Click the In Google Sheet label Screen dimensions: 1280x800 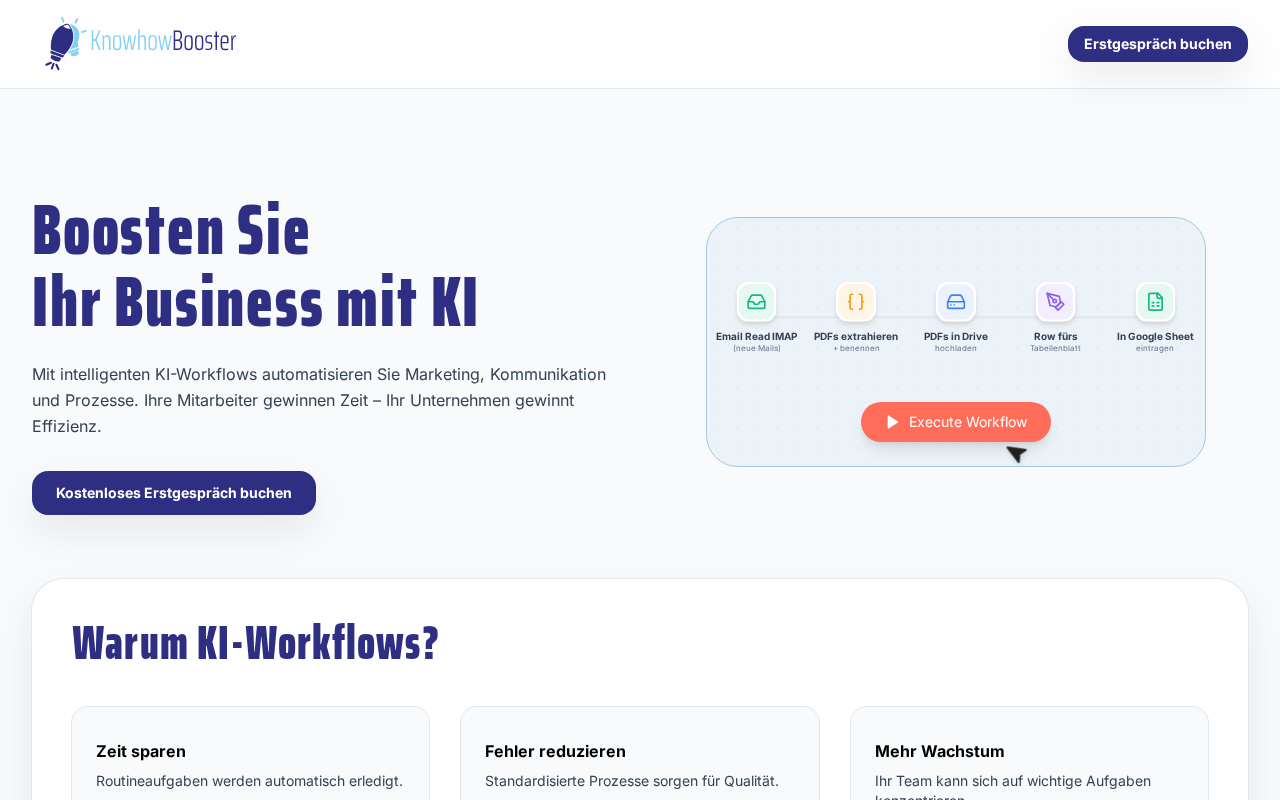pyautogui.click(x=1155, y=337)
